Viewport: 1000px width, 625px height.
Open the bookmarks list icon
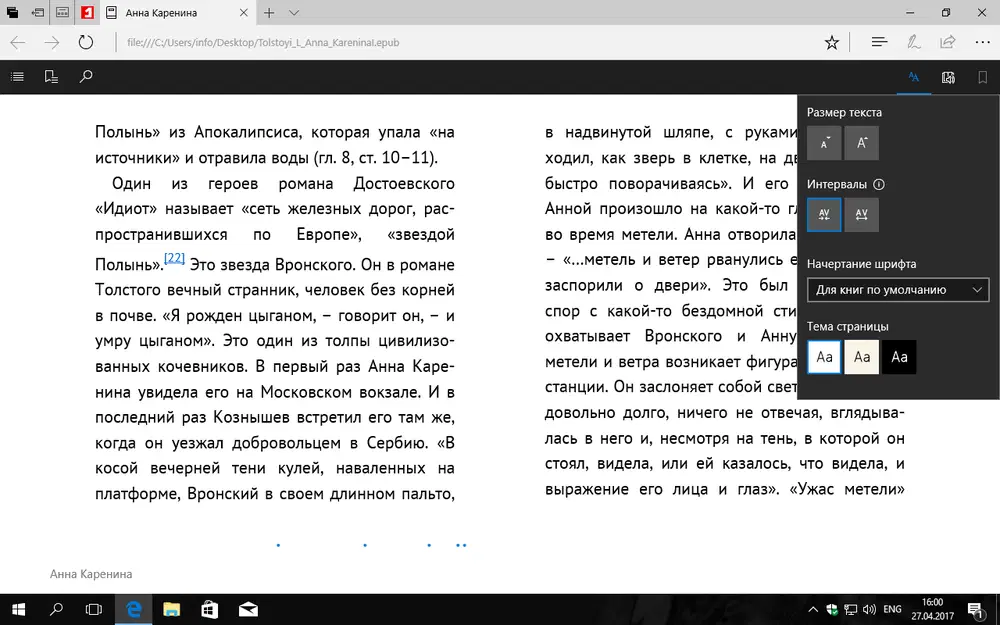(51, 77)
